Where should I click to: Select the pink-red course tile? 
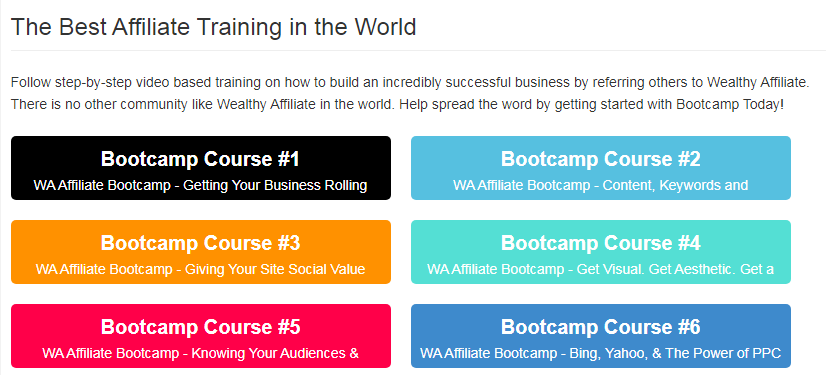[201, 336]
